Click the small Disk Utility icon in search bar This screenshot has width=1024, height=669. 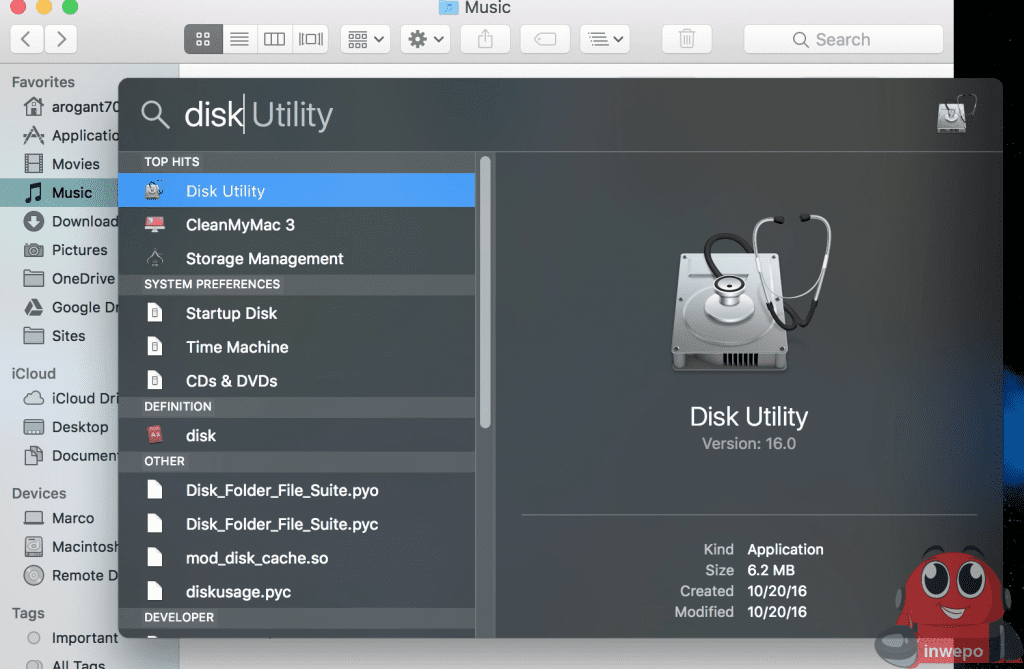click(x=955, y=114)
